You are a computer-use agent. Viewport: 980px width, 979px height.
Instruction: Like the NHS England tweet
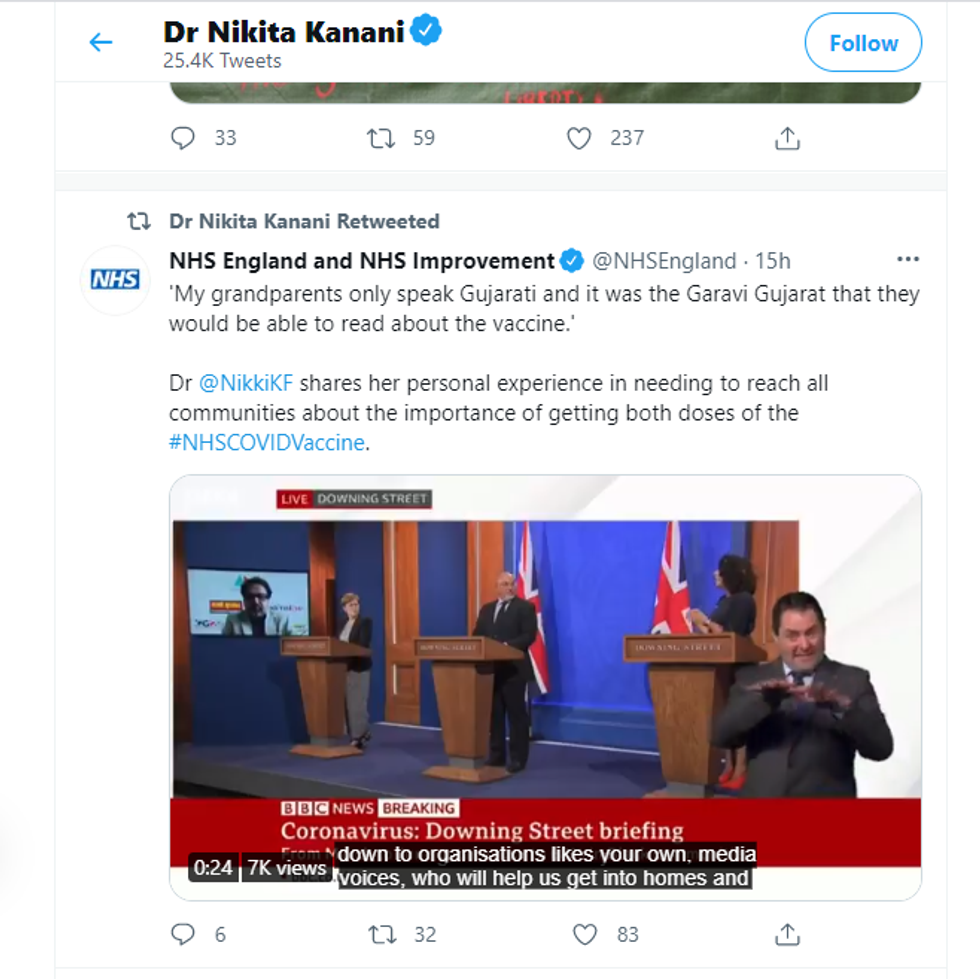585,934
